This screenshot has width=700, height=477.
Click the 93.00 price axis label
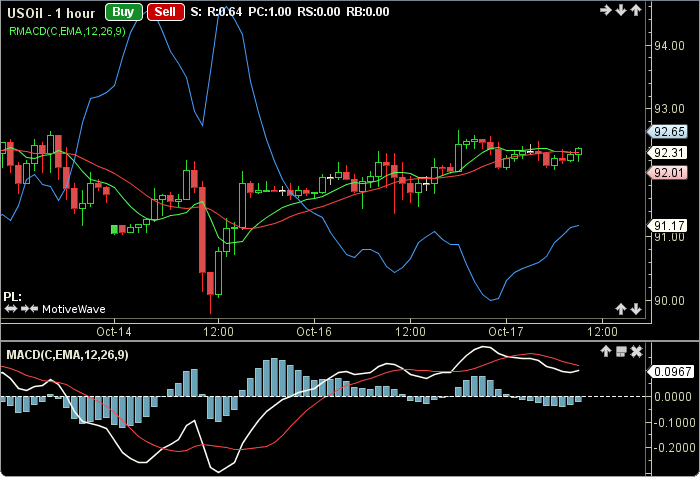click(669, 109)
